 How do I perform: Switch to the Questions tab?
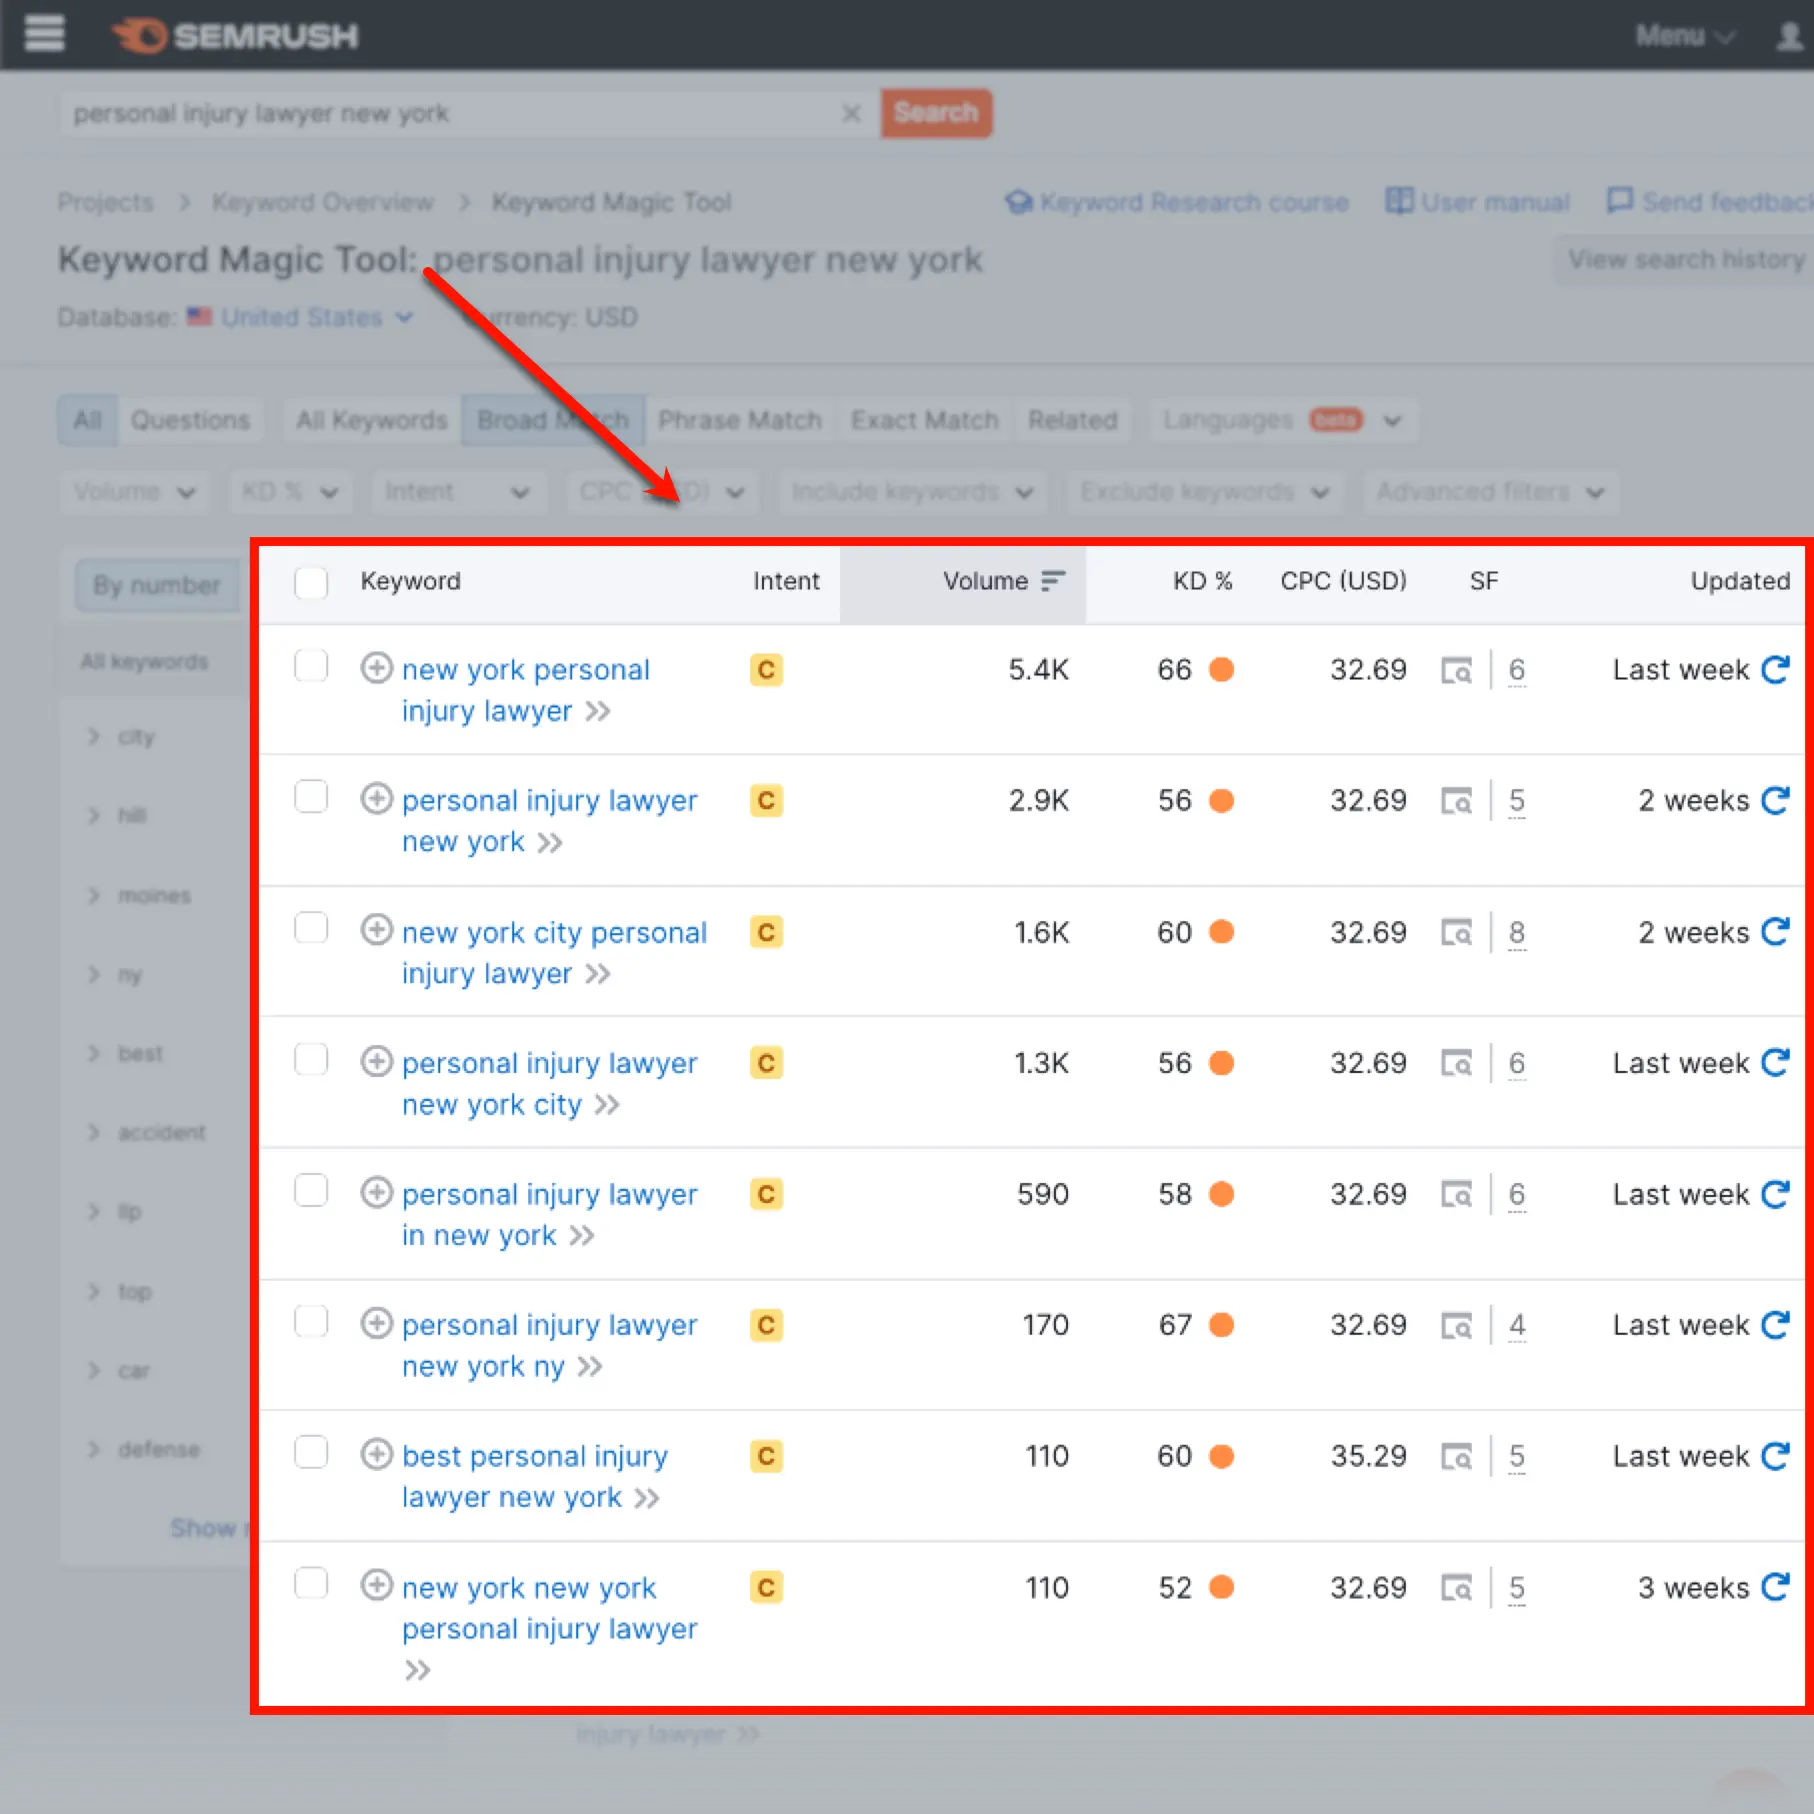coord(191,420)
